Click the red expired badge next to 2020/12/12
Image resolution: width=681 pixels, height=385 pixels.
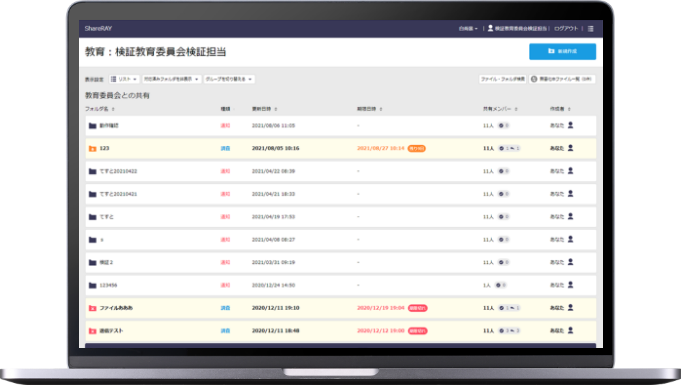418,331
